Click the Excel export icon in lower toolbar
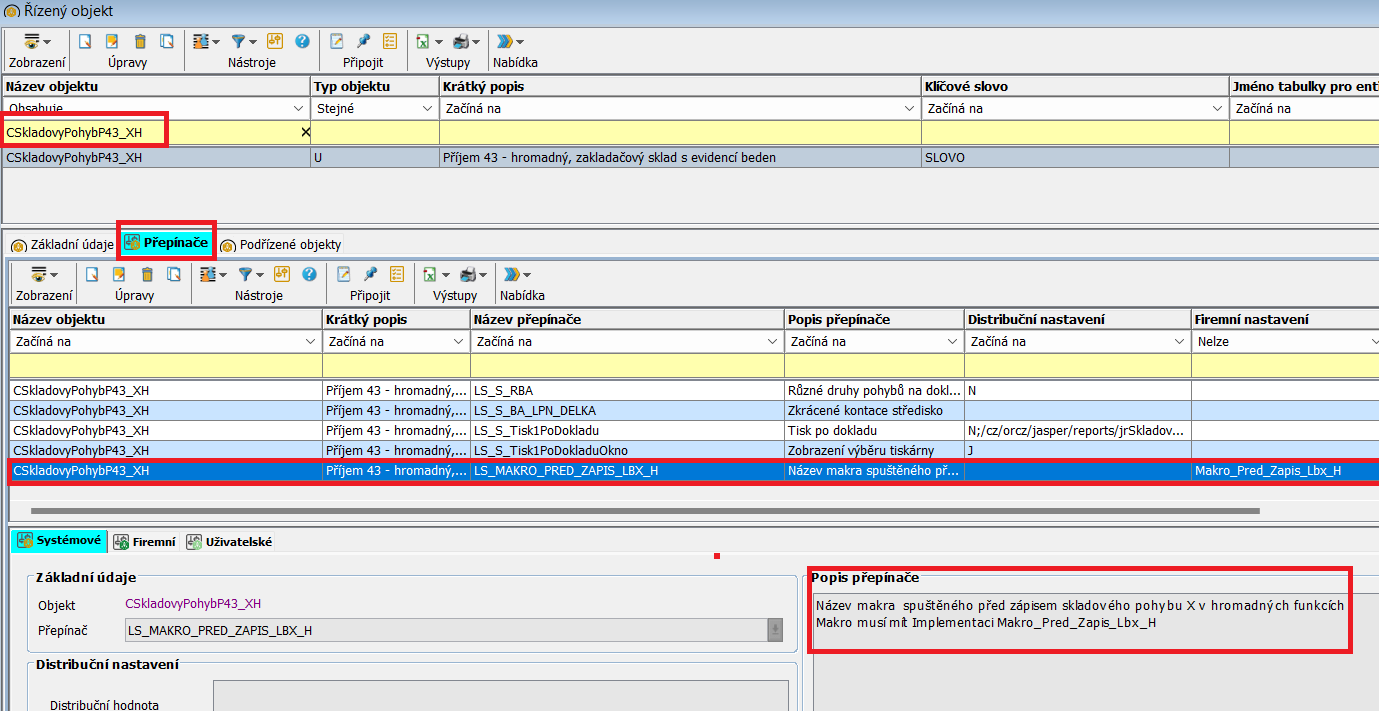Viewport: 1379px width, 711px height. point(430,274)
